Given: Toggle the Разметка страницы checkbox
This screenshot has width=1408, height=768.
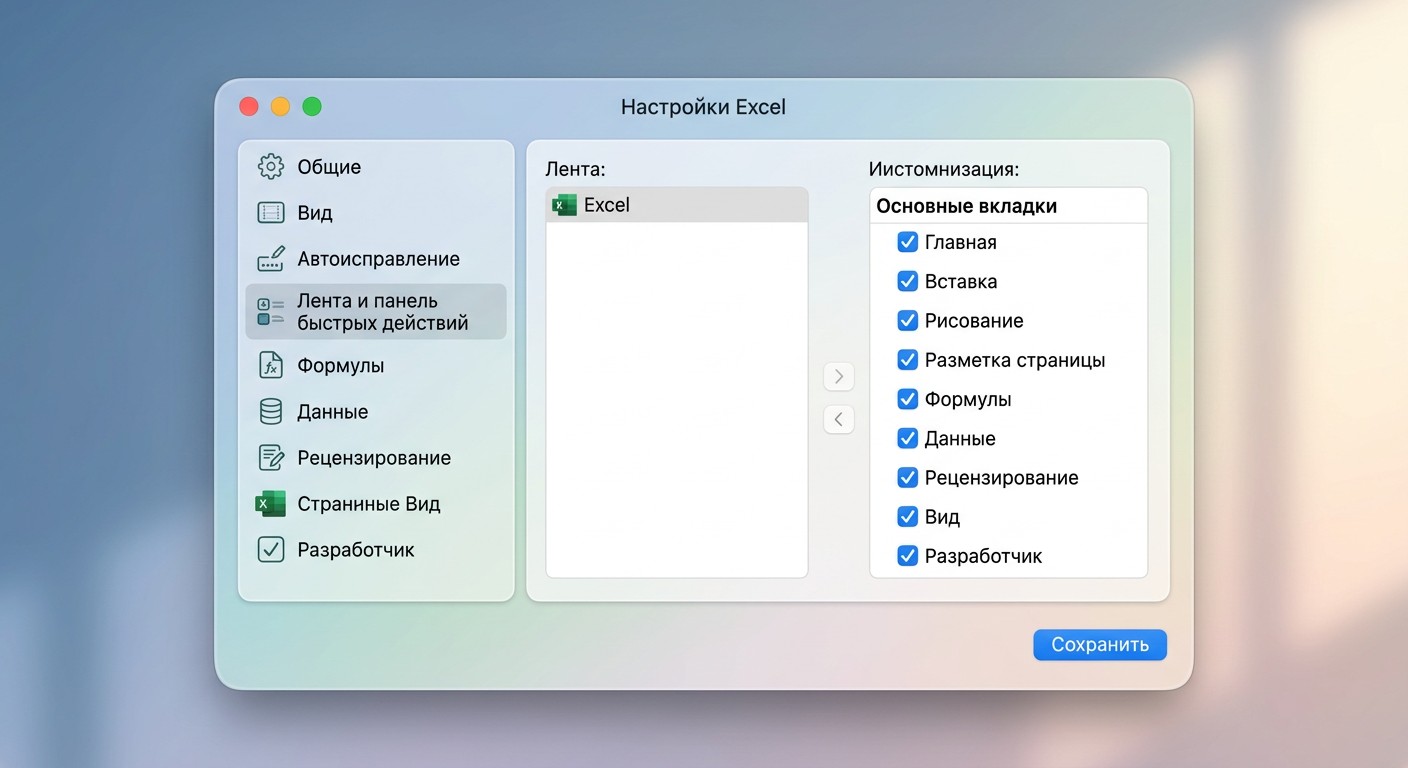Looking at the screenshot, I should point(908,359).
